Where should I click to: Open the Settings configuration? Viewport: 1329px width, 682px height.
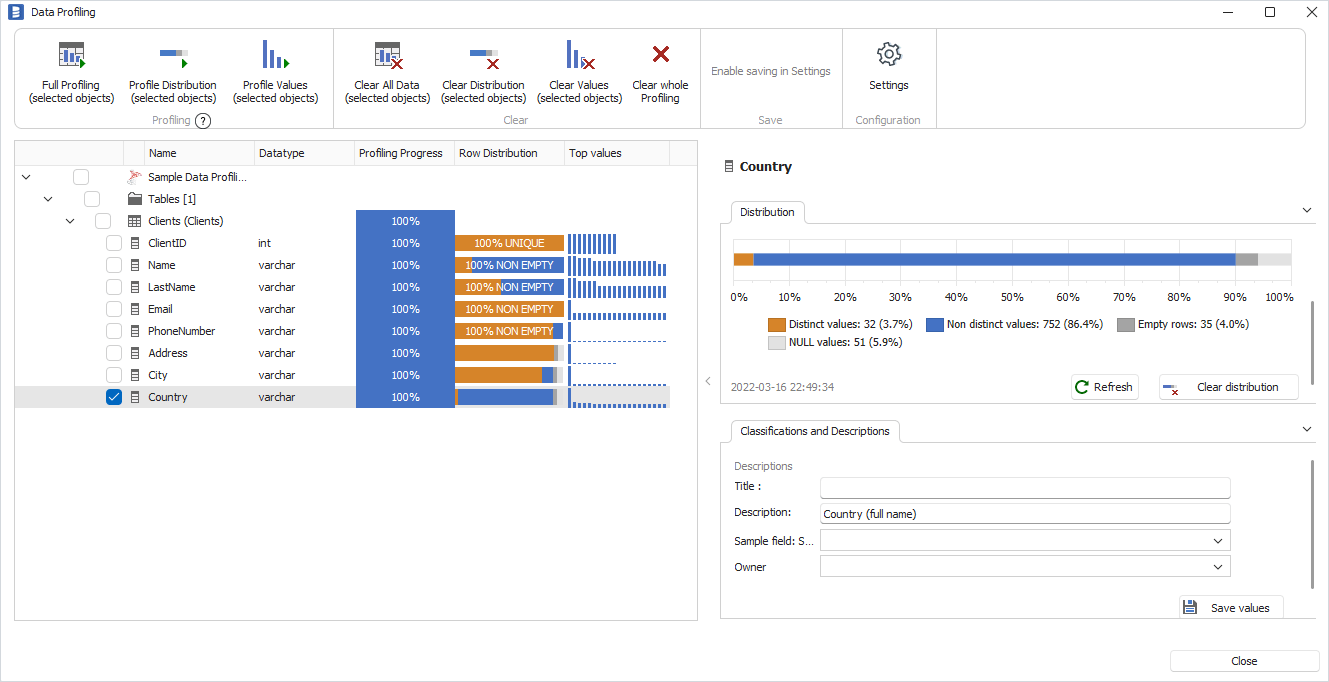[x=888, y=70]
